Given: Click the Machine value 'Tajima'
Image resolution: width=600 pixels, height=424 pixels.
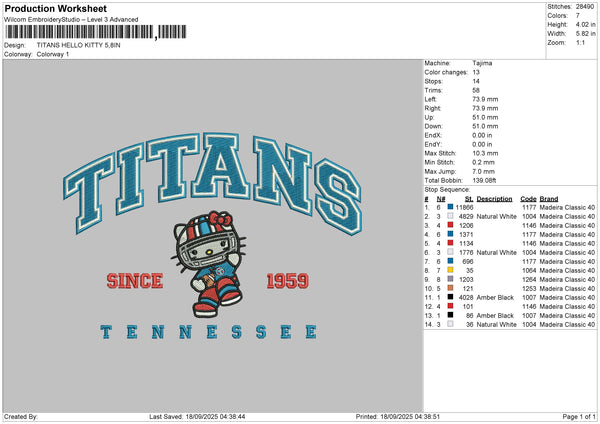Looking at the screenshot, I should point(482,63).
